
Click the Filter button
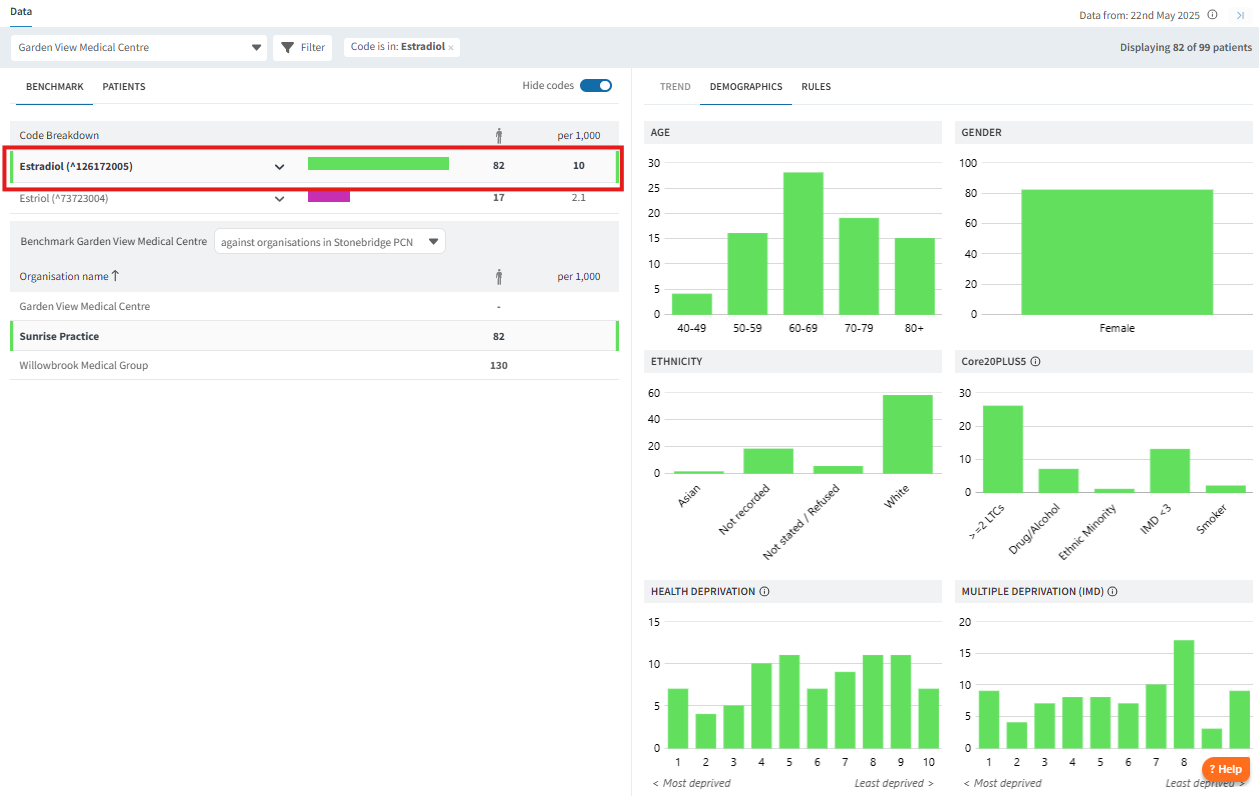[x=302, y=47]
